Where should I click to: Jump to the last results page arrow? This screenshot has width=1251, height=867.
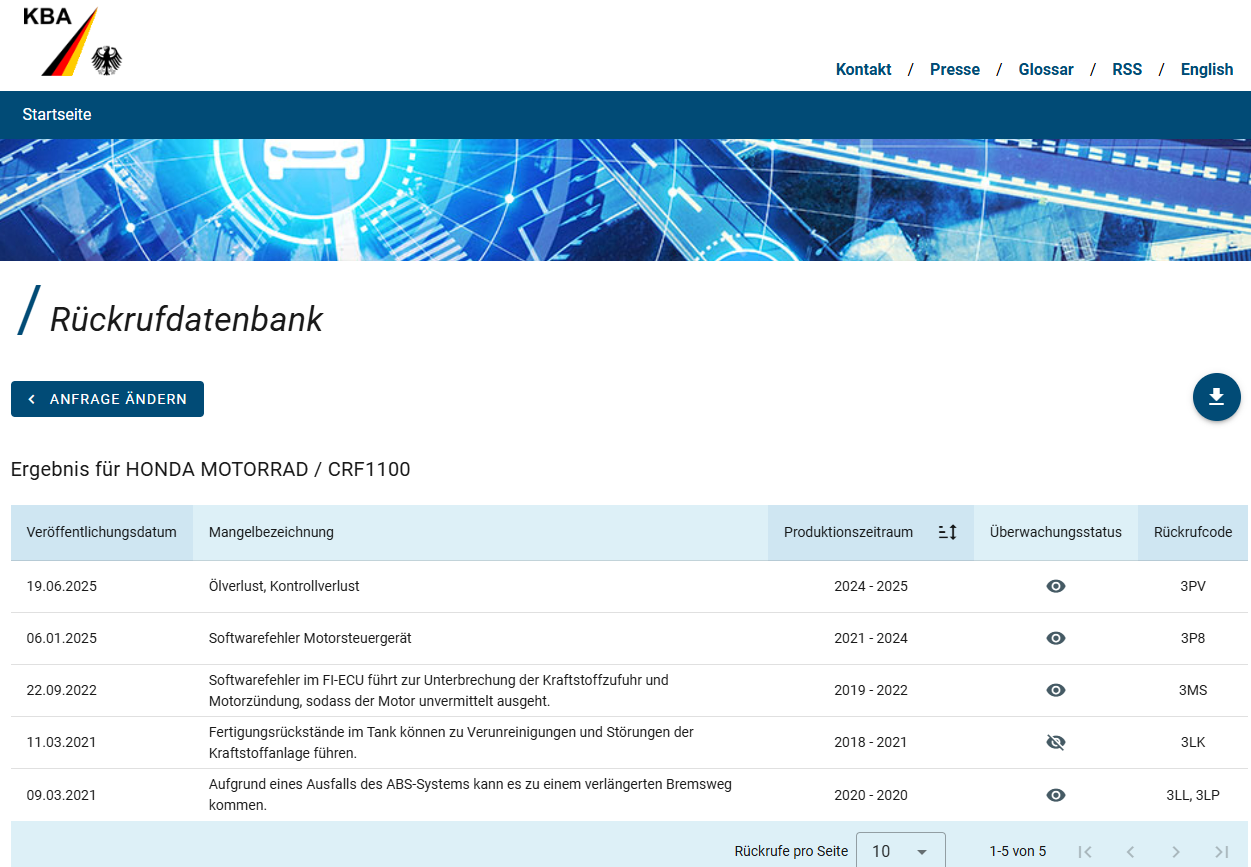point(1221,851)
